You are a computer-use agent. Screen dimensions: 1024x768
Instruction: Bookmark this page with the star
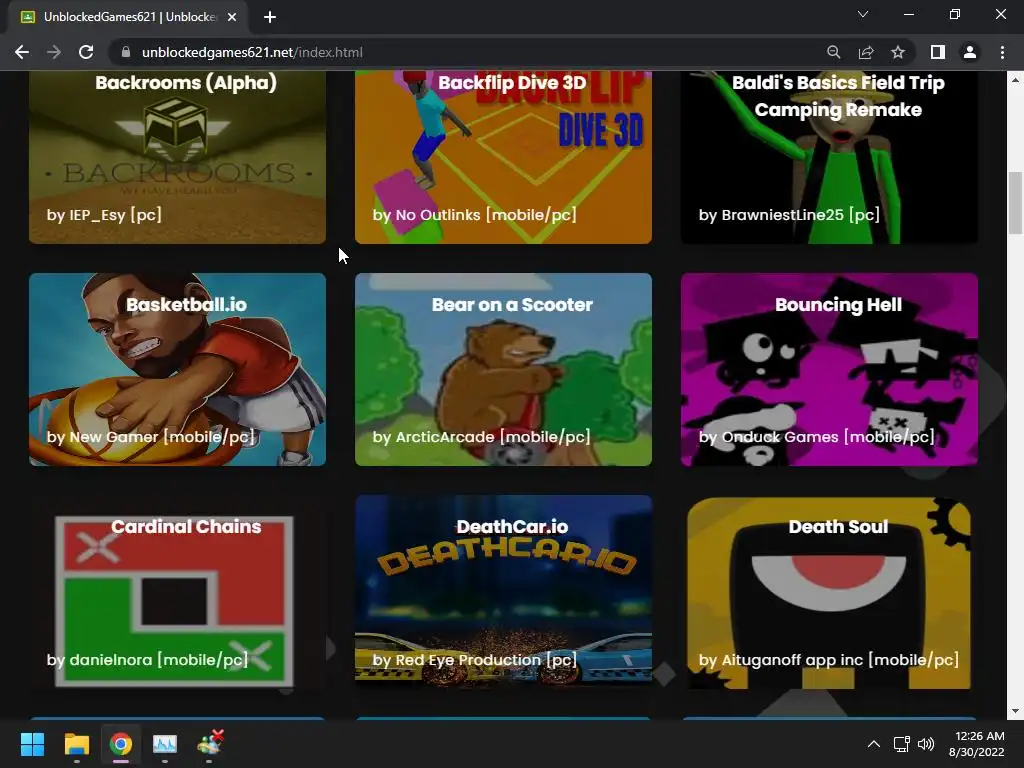click(x=898, y=52)
